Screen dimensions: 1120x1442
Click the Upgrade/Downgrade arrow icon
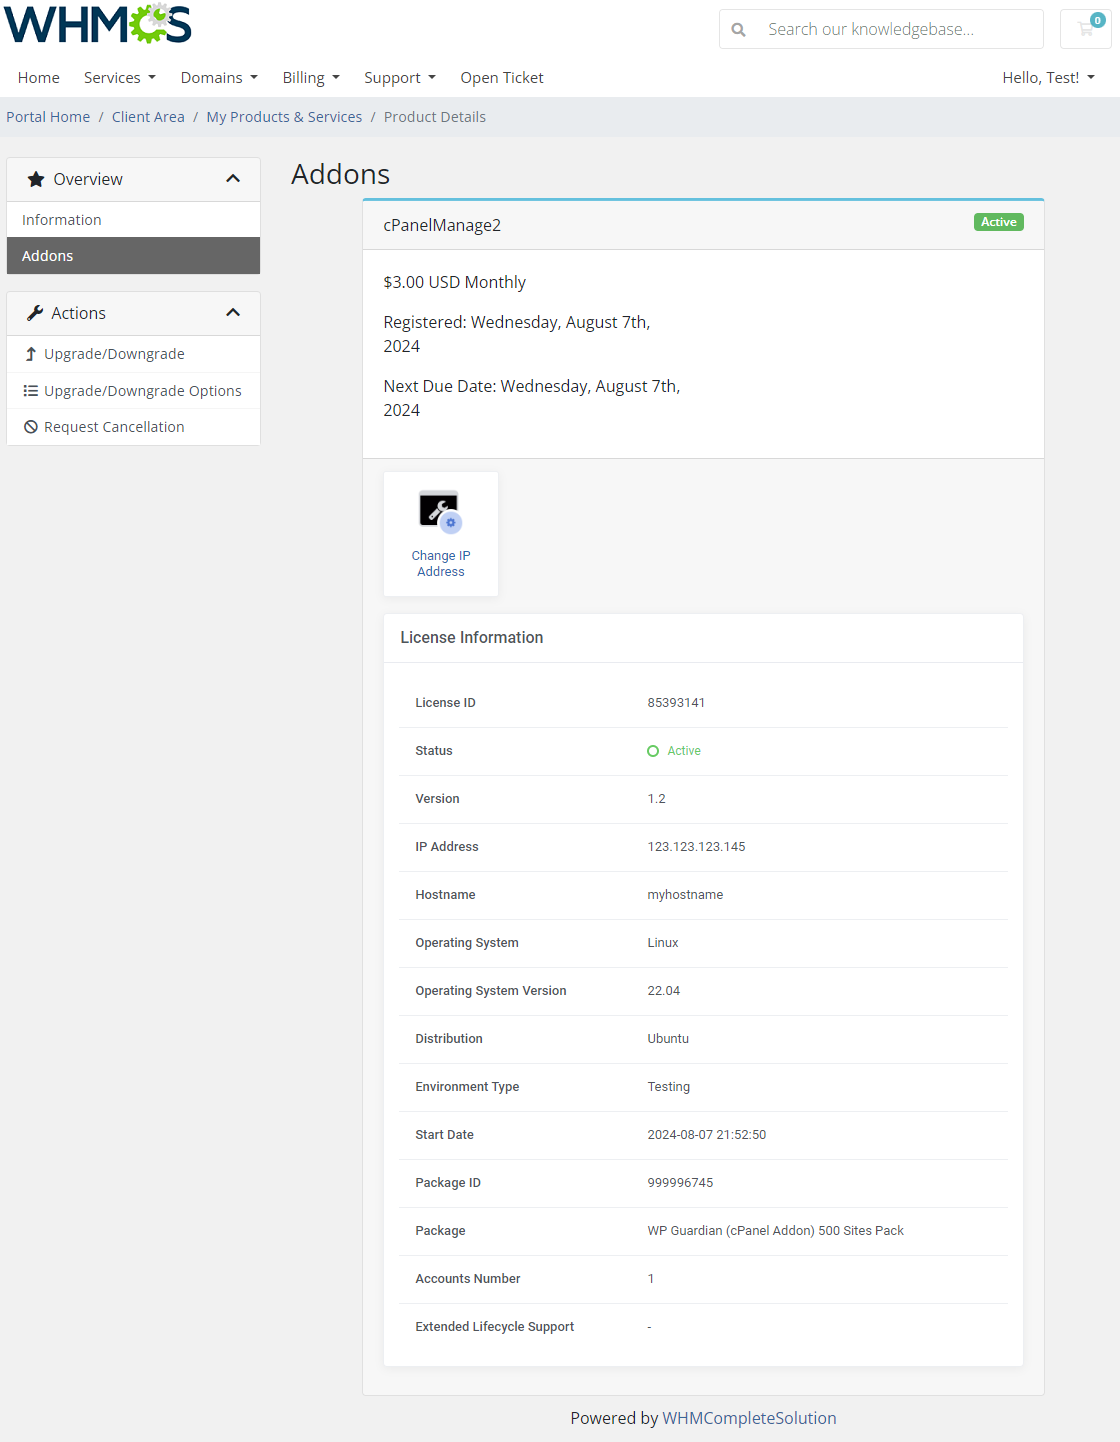(31, 354)
